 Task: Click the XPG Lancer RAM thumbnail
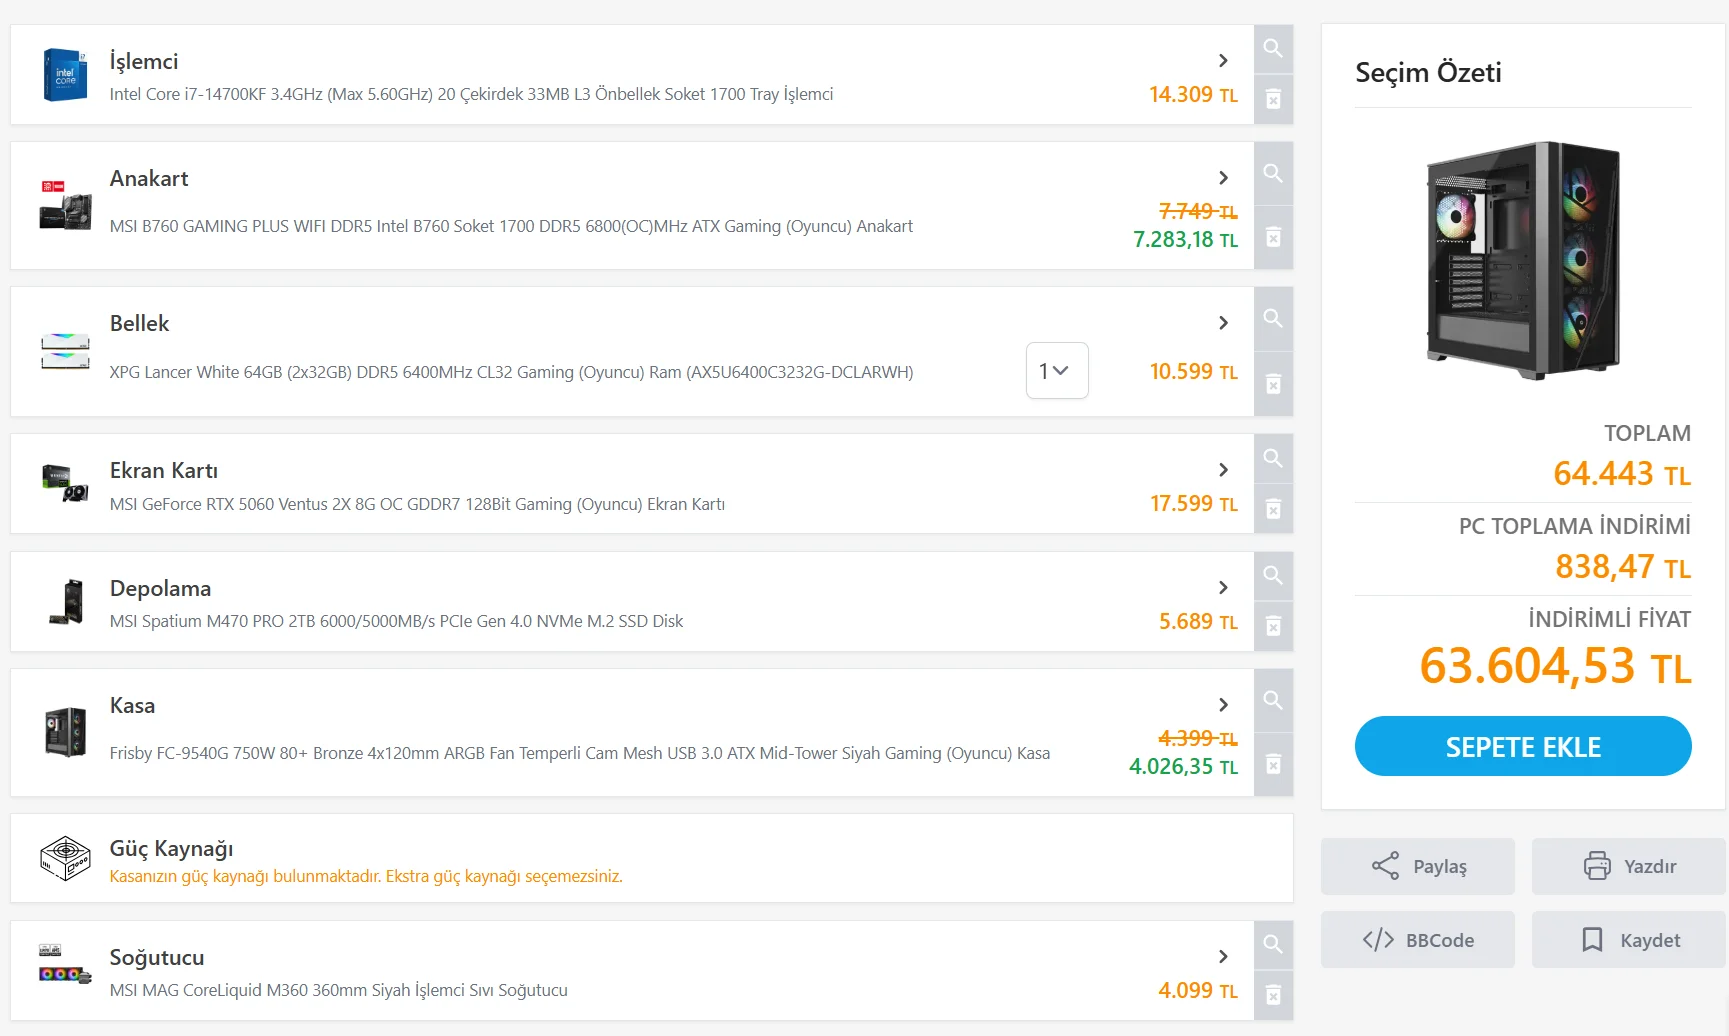(65, 351)
